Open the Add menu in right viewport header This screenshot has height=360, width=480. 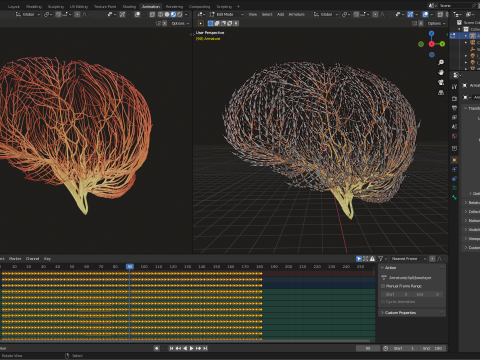pos(280,14)
